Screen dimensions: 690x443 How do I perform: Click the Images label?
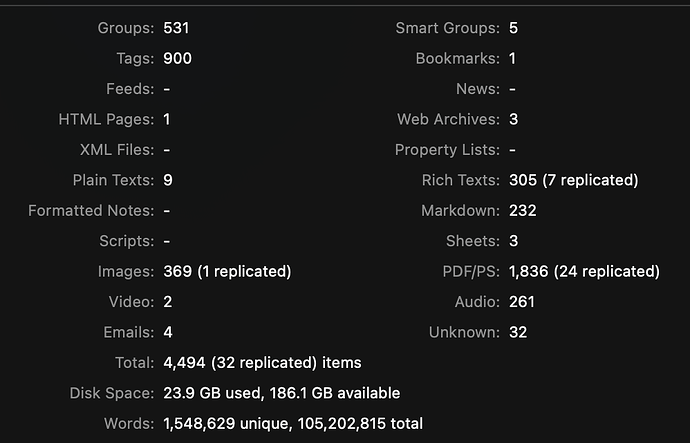coord(126,271)
